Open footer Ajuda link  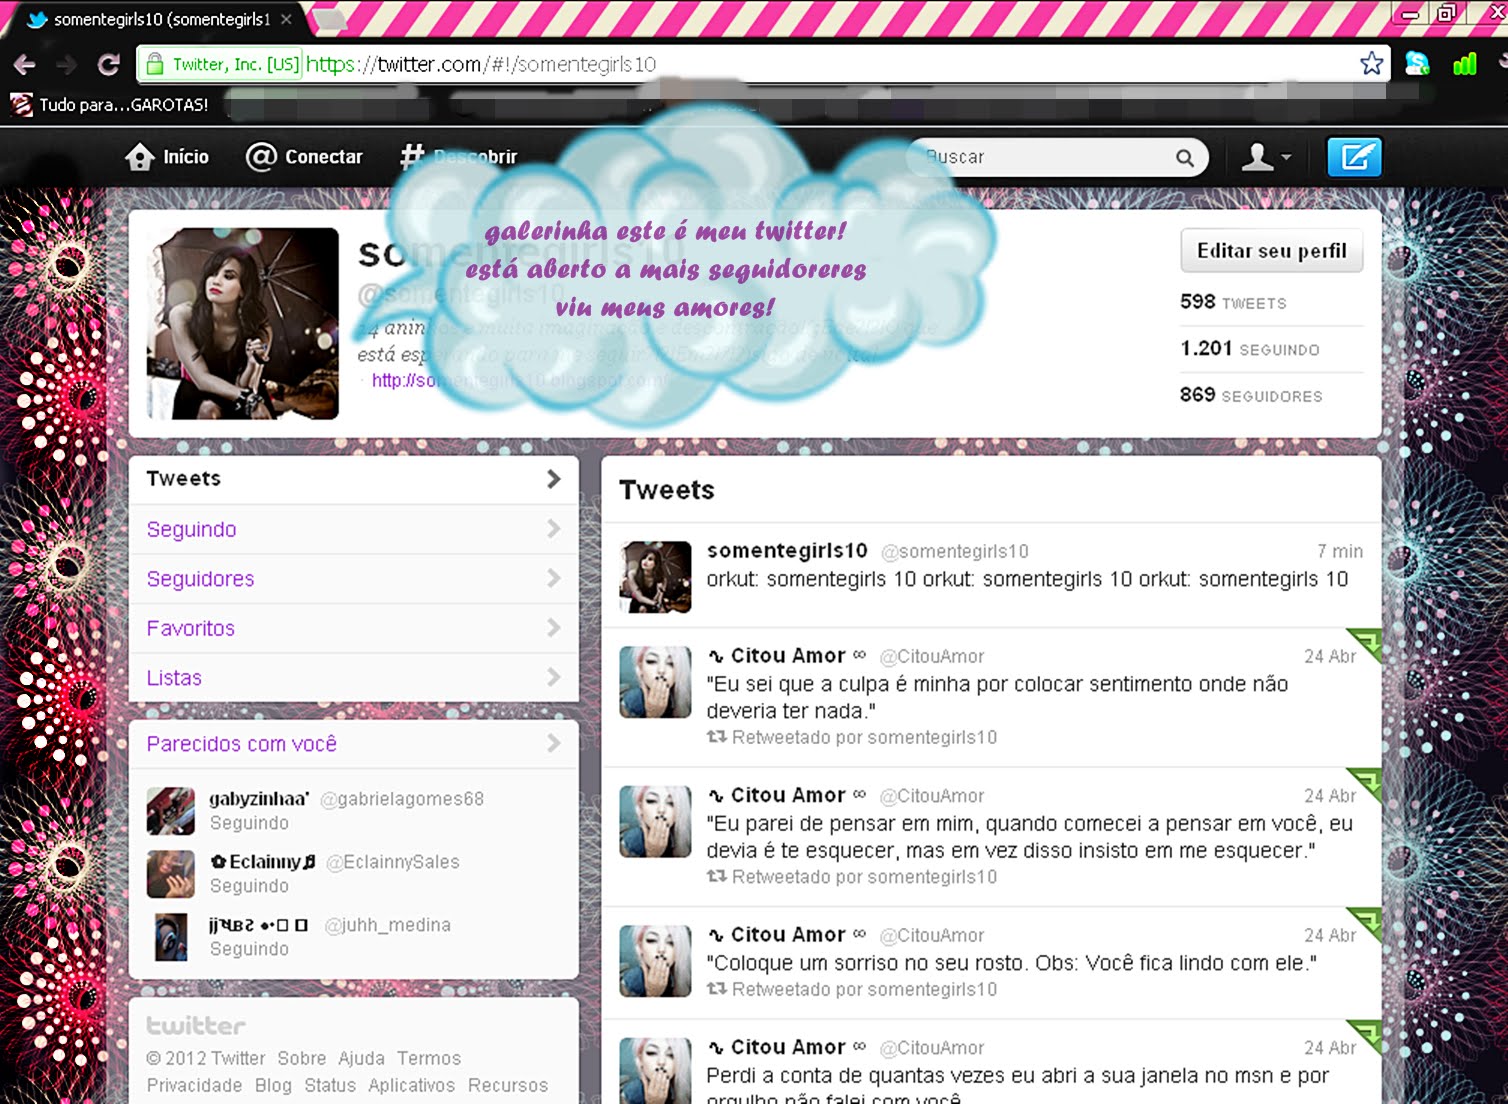pyautogui.click(x=361, y=1058)
